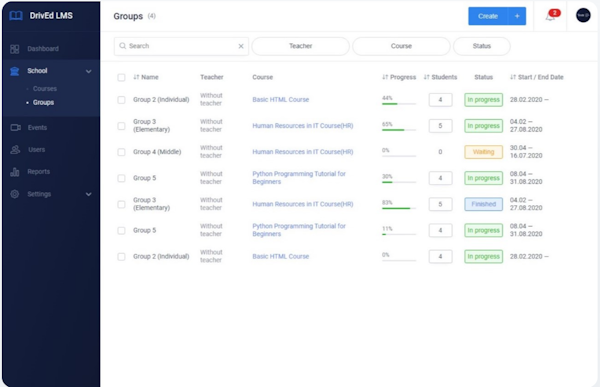Click the Teacher column header
600x387 pixels.
212,77
